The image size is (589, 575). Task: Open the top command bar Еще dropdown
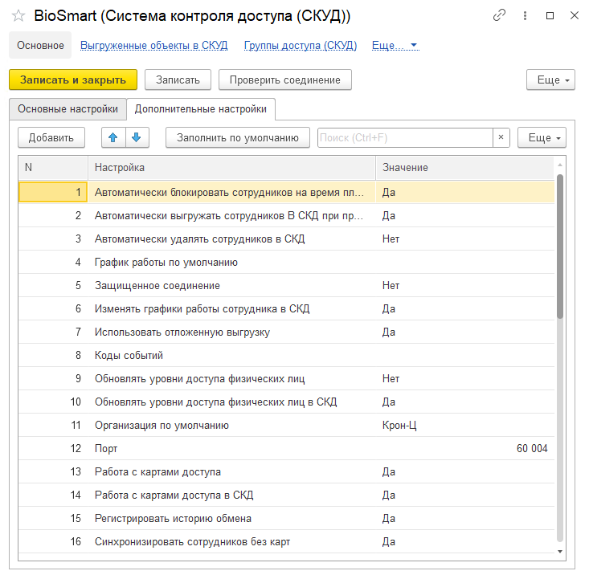click(x=550, y=80)
